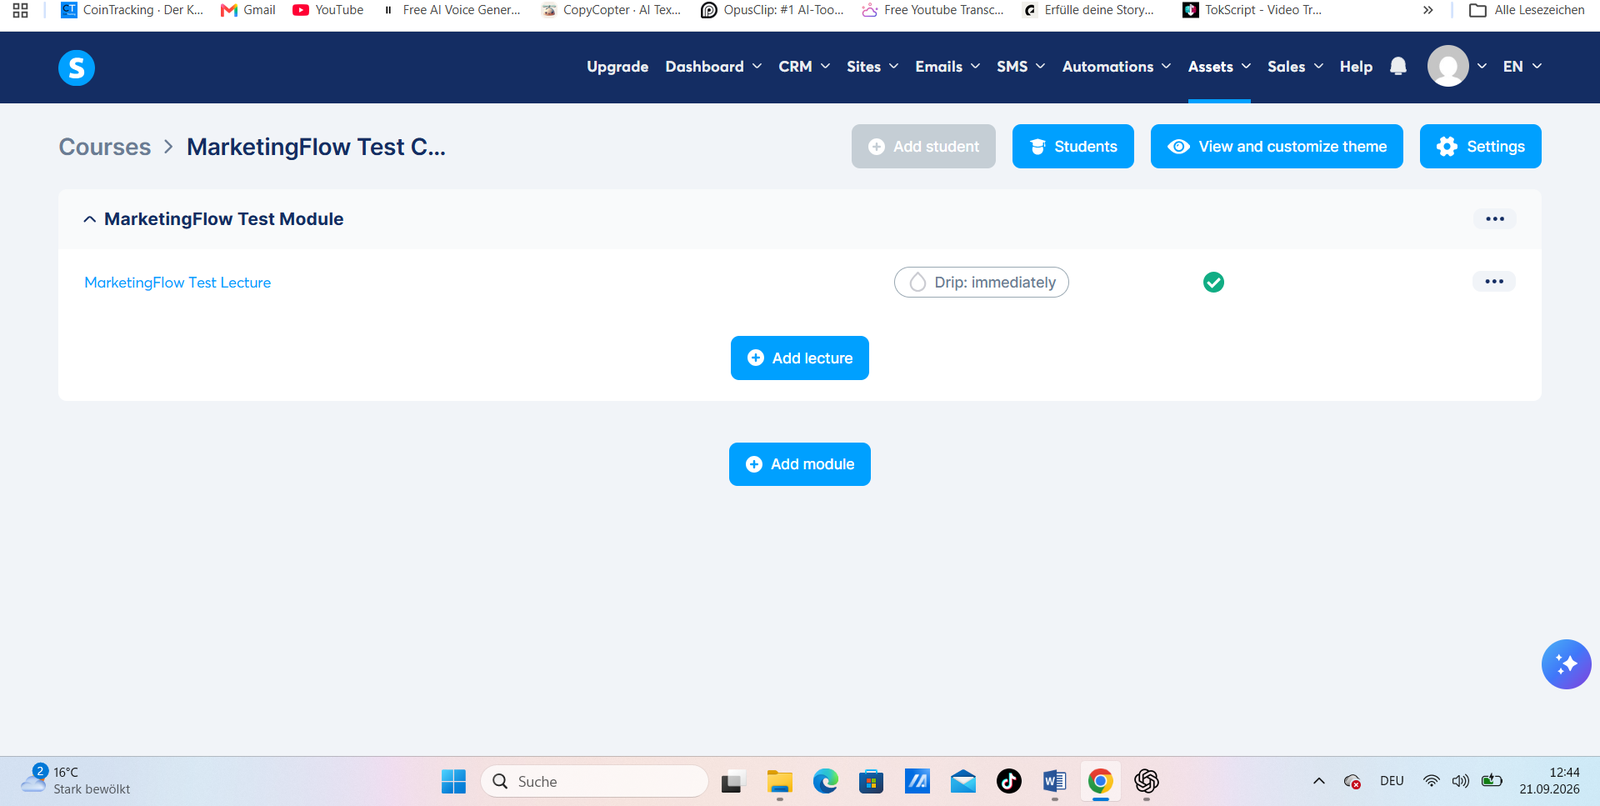Viewport: 1600px width, 806px height.
Task: Click the Systeme.io S logo
Action: point(77,68)
